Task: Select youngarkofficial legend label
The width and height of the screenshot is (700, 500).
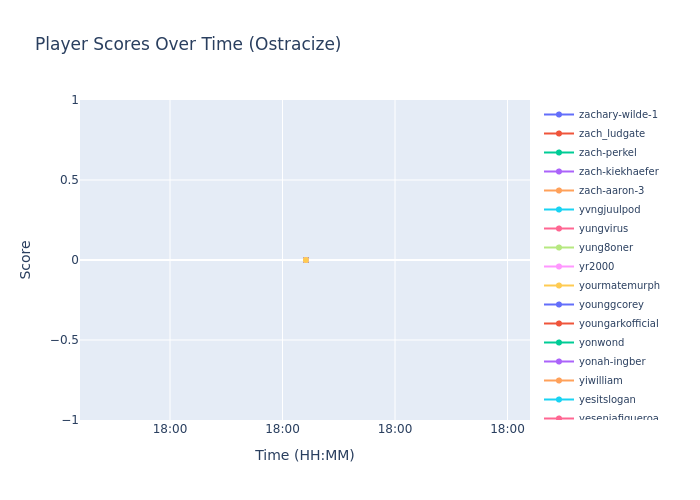Action: pyautogui.click(x=618, y=324)
